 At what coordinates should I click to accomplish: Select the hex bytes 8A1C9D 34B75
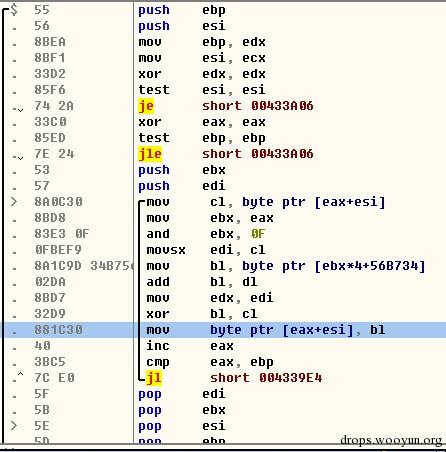coord(84,266)
